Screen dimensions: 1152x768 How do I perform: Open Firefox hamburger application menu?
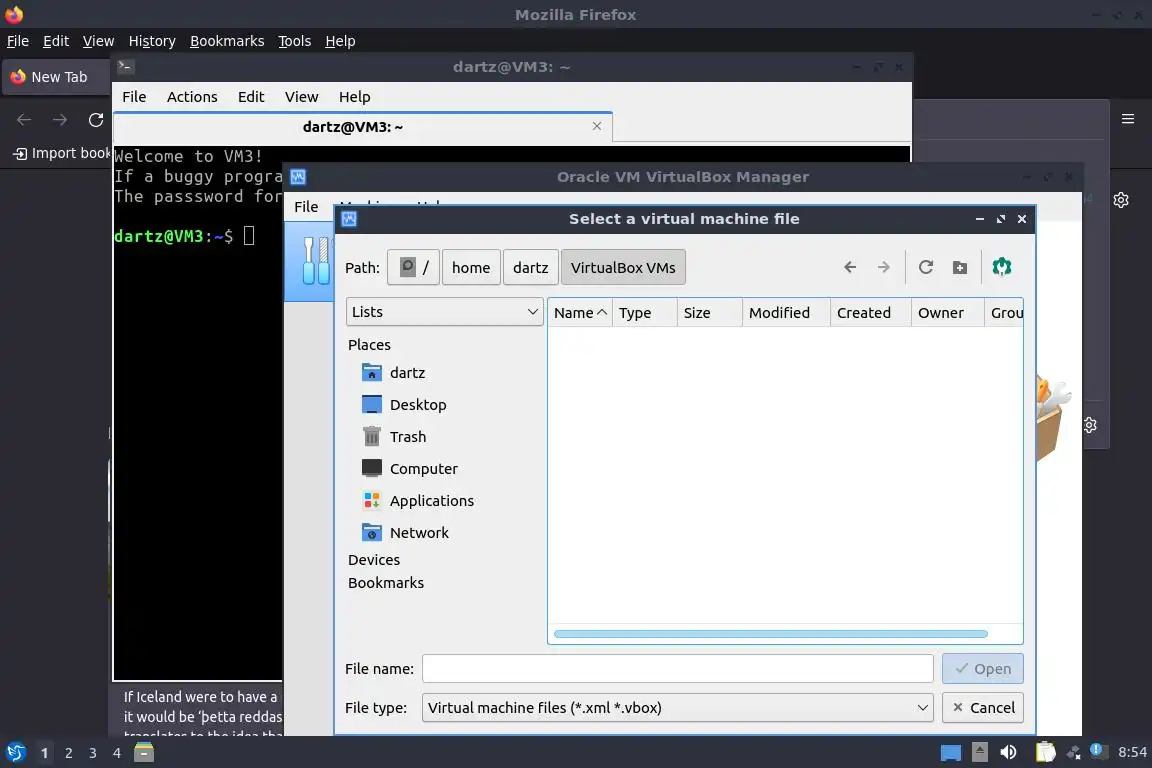click(x=1128, y=119)
